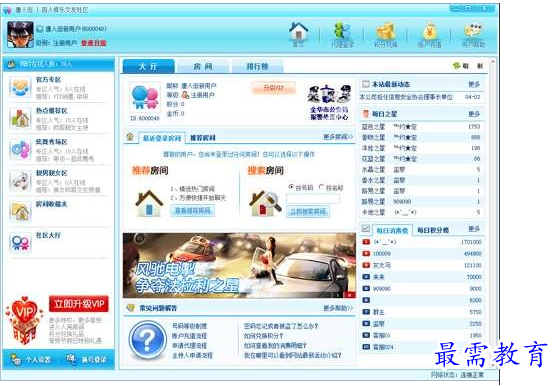Viewport: 556px width, 386px height.
Task: Click the chart icon beside 每日消费榜
Action: click(x=365, y=229)
